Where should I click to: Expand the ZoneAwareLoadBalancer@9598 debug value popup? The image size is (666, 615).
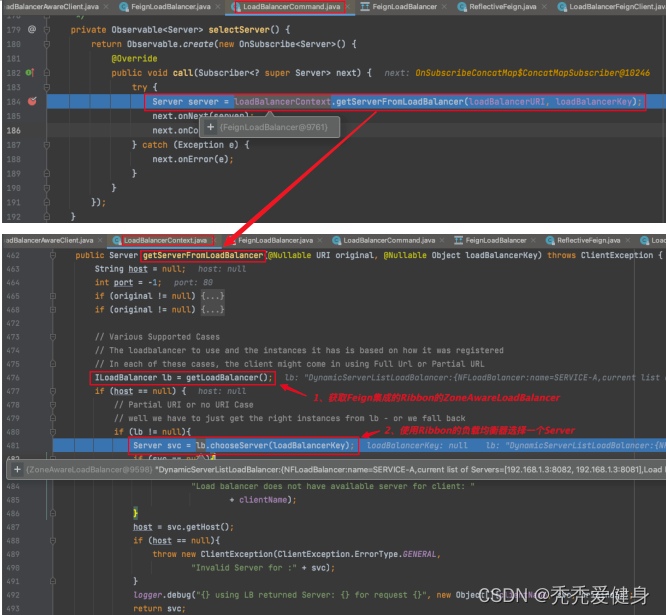(17, 469)
